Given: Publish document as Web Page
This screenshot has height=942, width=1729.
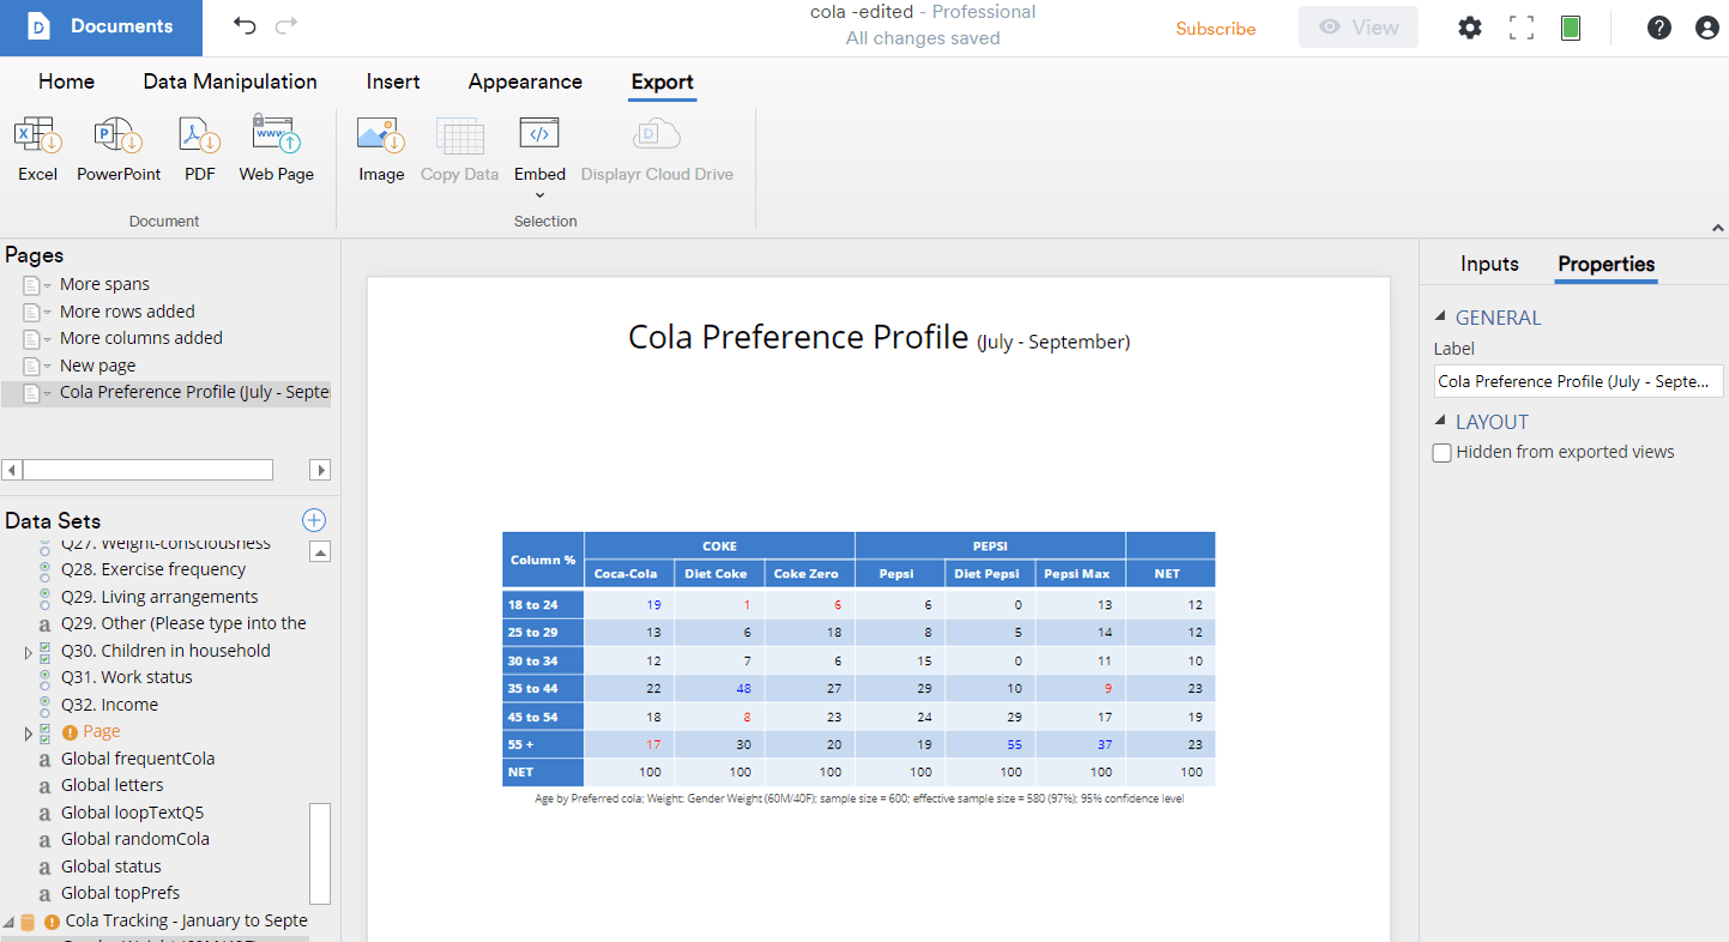Looking at the screenshot, I should (276, 148).
